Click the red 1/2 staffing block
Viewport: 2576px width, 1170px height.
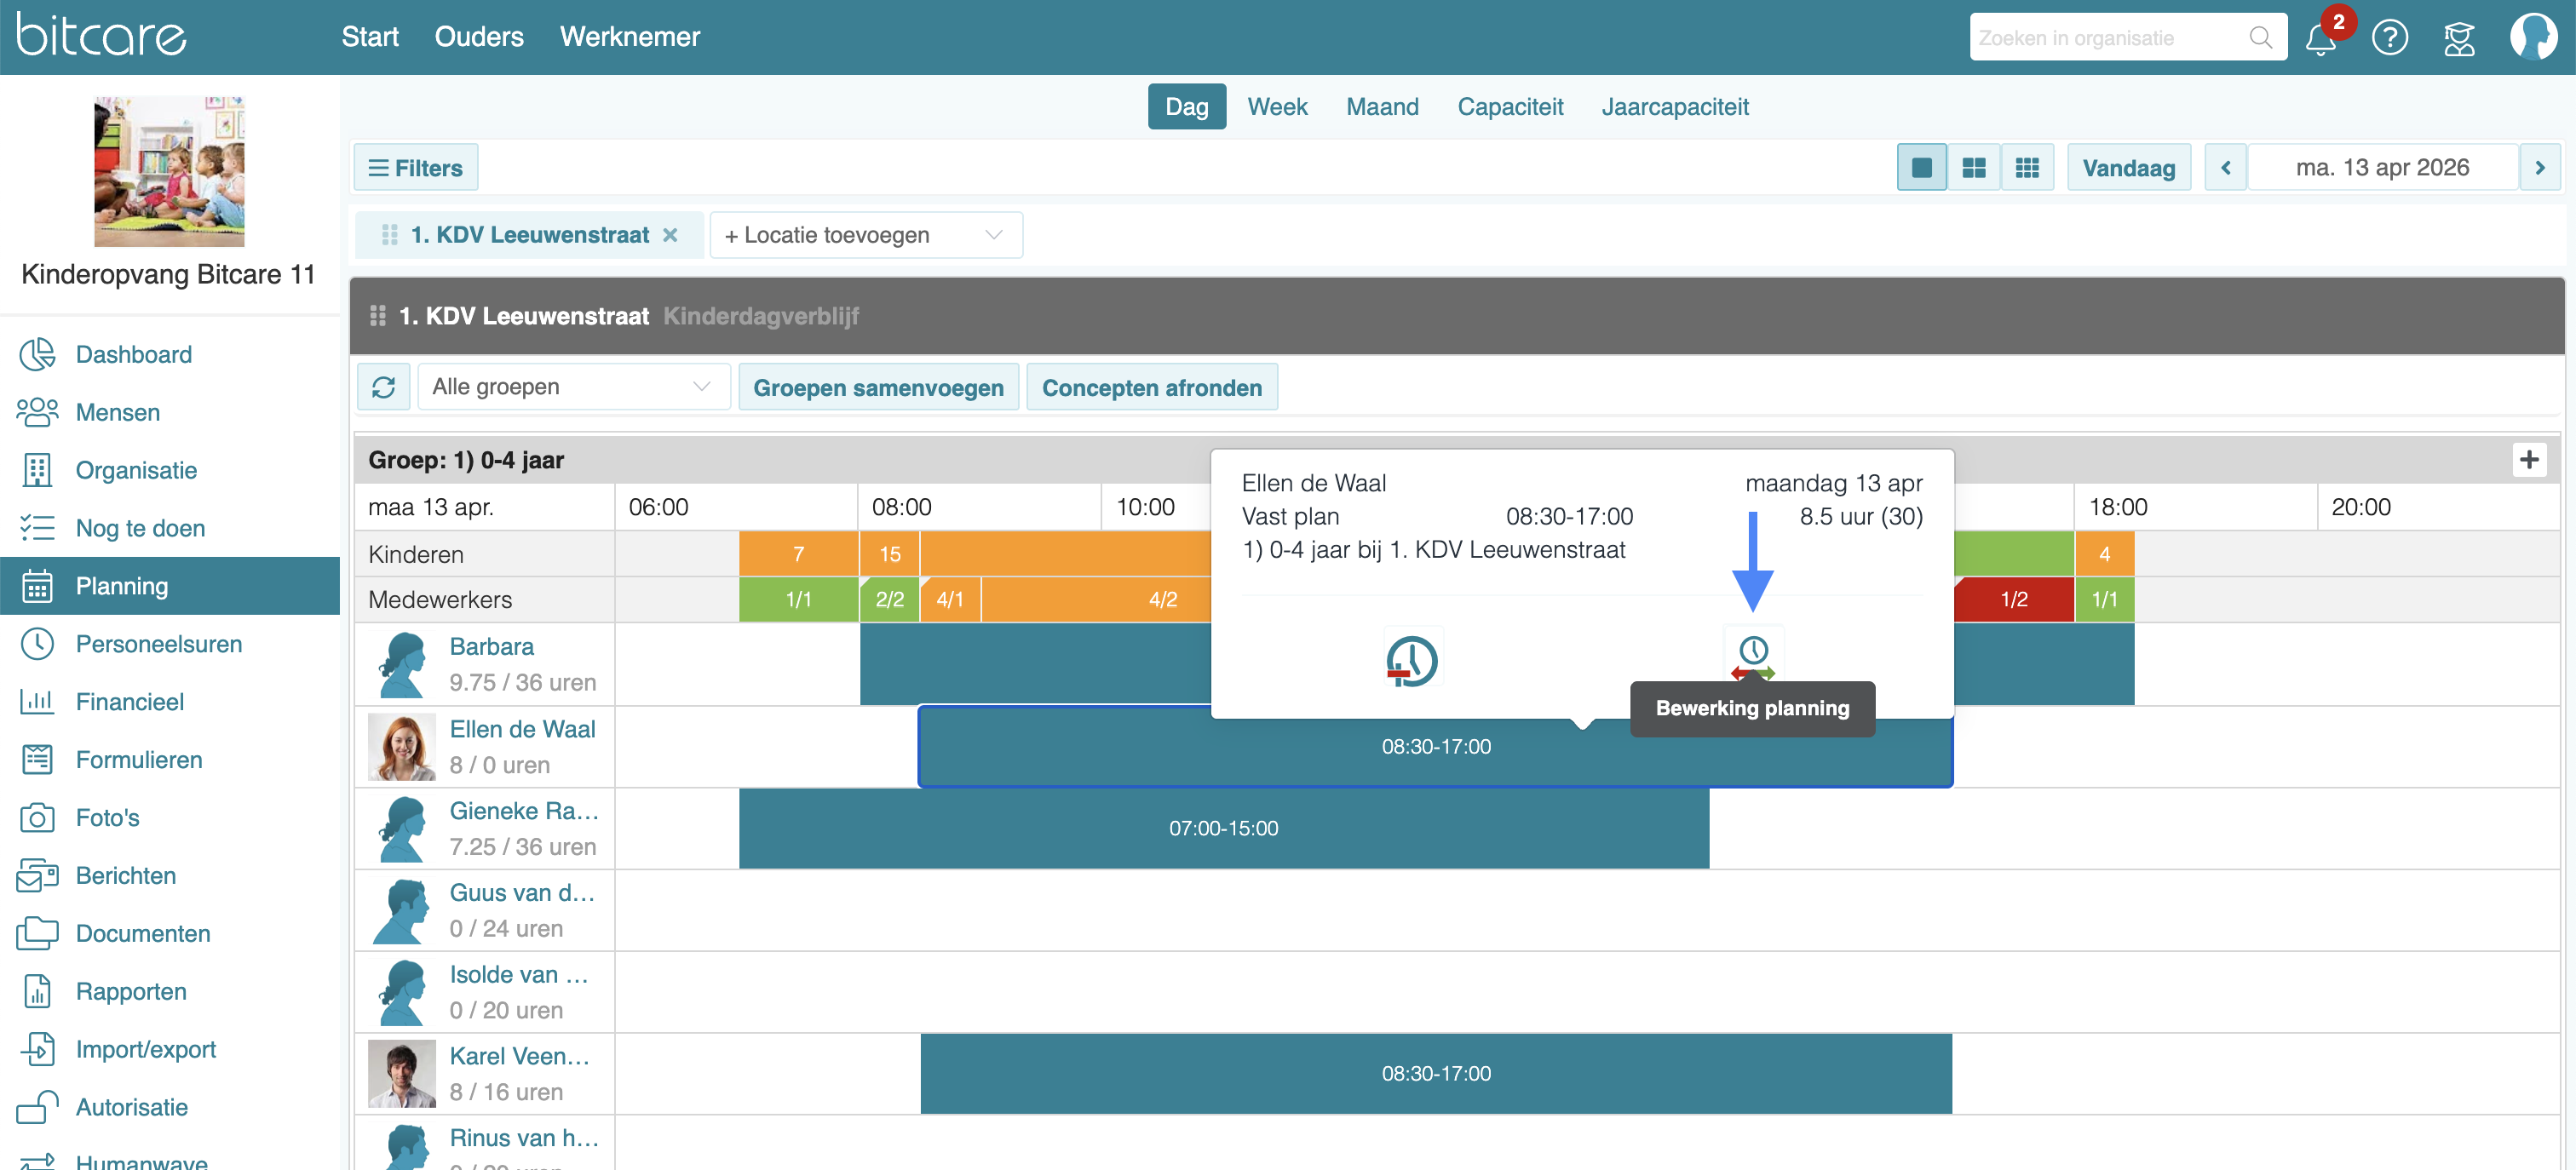click(2013, 599)
